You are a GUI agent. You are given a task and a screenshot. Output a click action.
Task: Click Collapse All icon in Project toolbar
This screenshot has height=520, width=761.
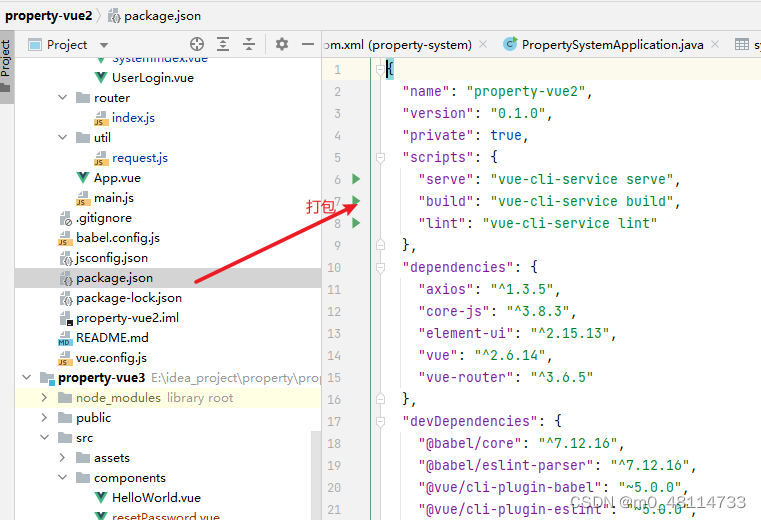[249, 44]
